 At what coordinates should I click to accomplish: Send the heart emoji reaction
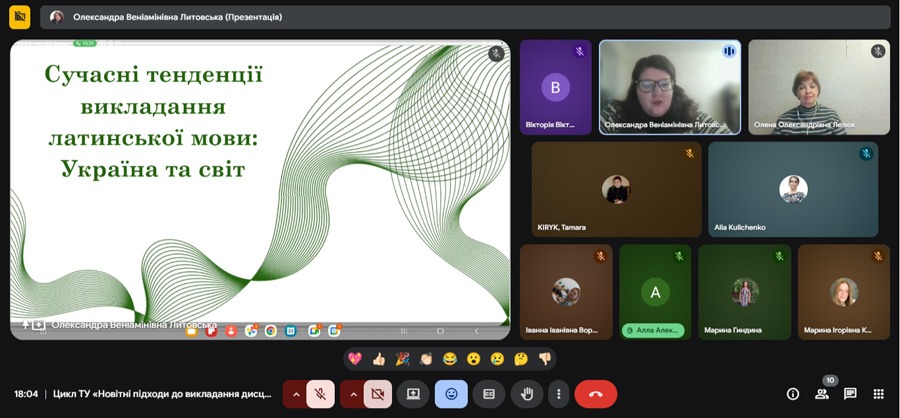tap(354, 359)
